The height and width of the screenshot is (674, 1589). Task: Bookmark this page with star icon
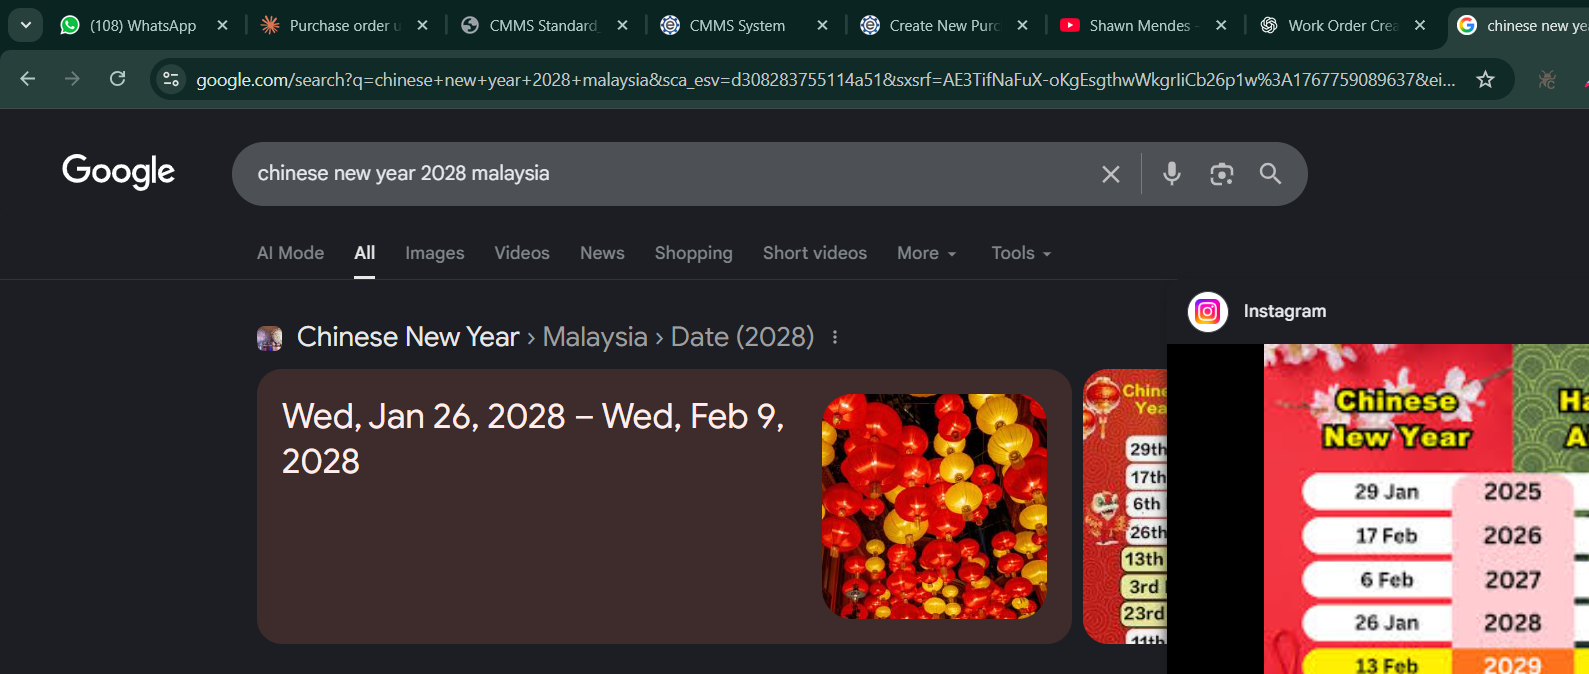(1485, 79)
